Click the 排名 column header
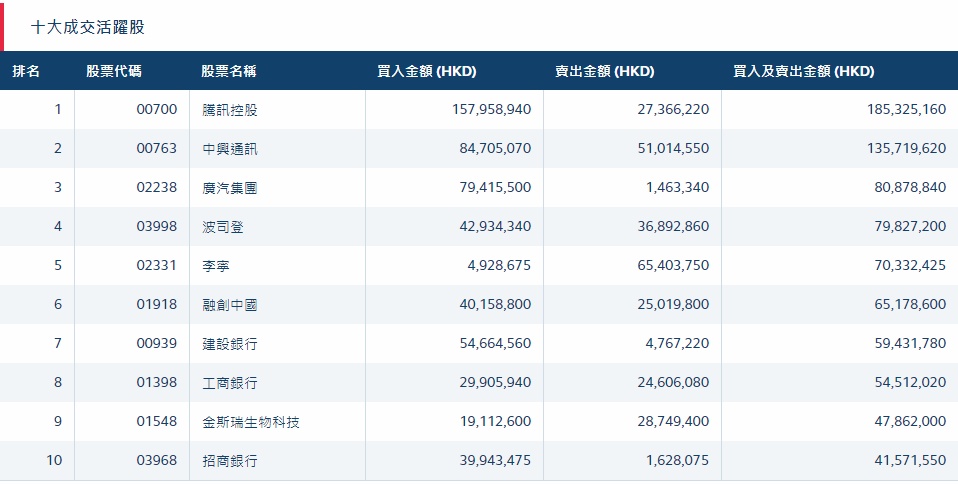The image size is (958, 484). click(27, 71)
